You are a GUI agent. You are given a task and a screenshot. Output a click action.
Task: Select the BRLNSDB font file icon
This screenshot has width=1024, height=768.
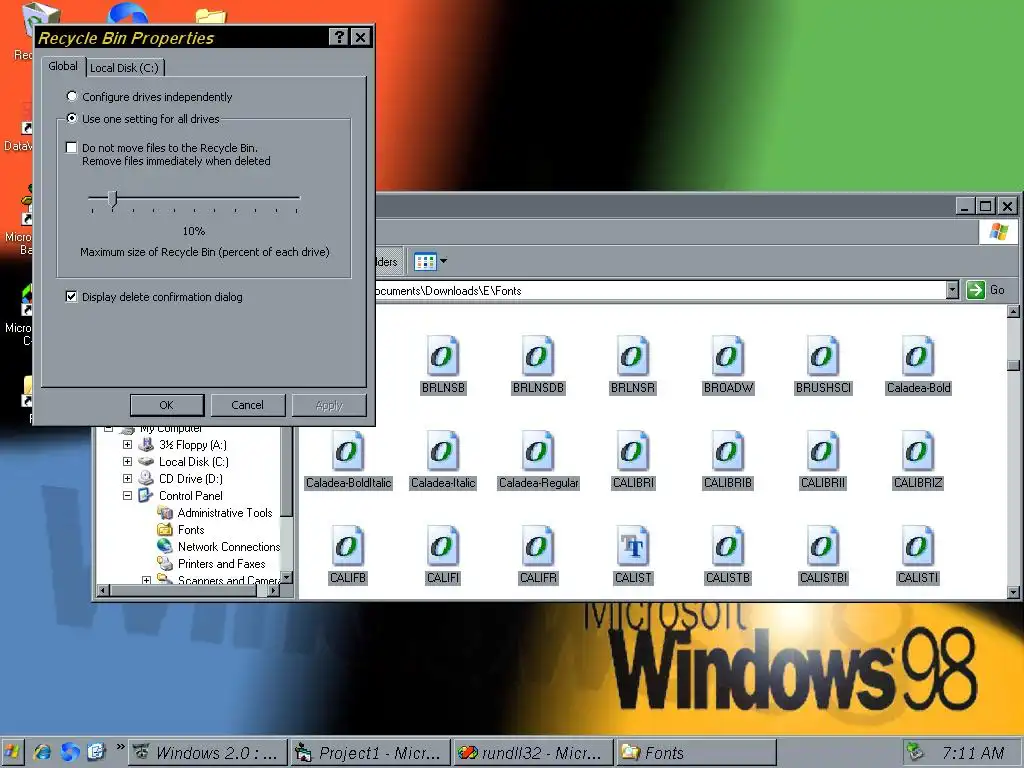coord(538,357)
